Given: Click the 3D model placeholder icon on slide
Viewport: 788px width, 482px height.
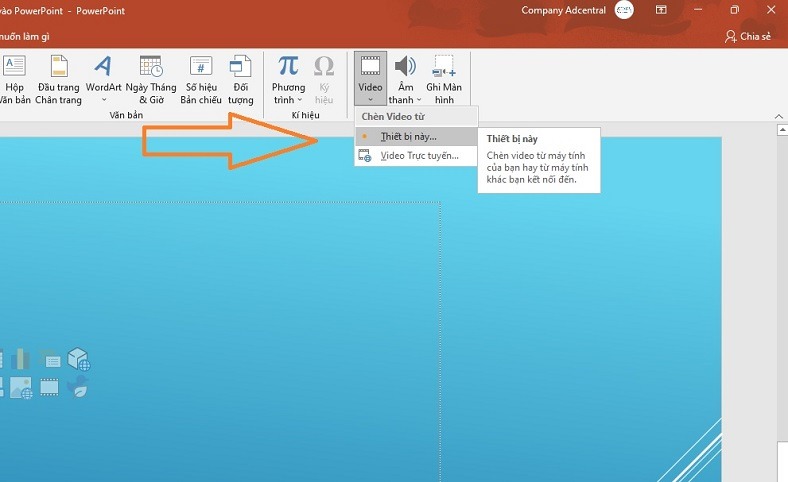Looking at the screenshot, I should (x=78, y=358).
